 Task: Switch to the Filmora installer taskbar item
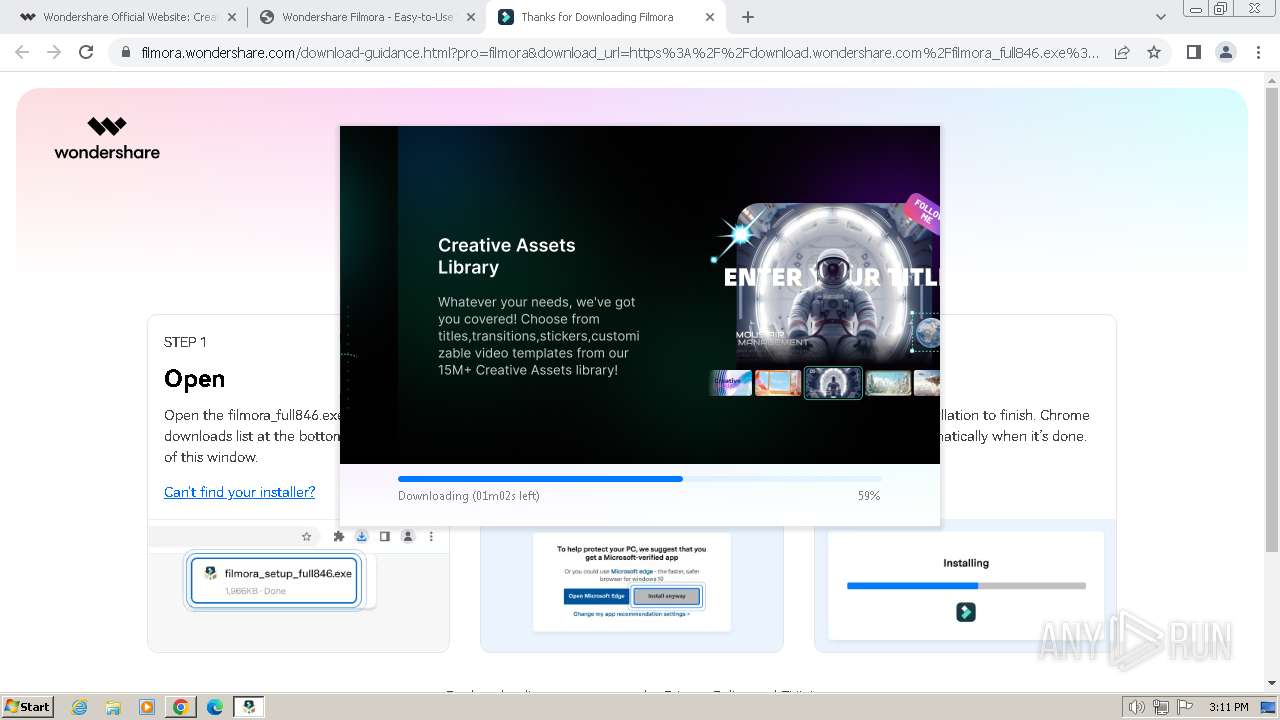[x=249, y=707]
